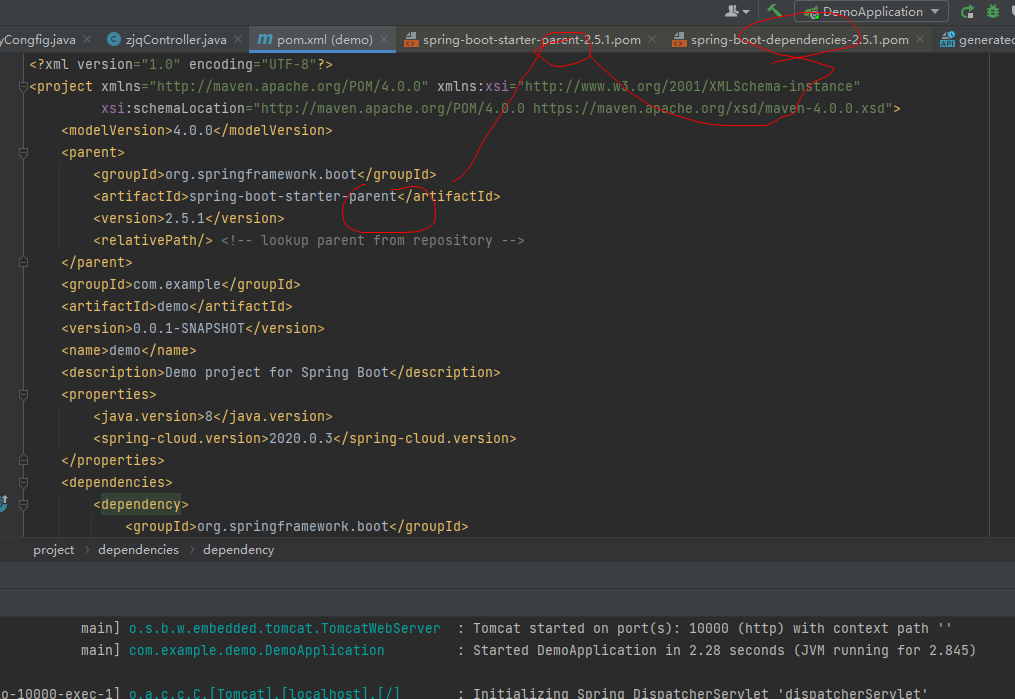
Task: Click the <version>2.5.1</version> line
Action: click(x=189, y=218)
